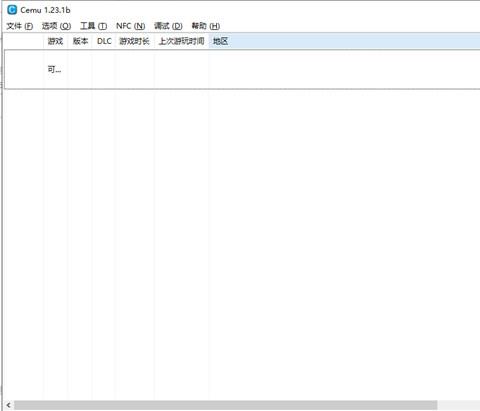Sort by the 游戏 column header
Viewport: 480px width, 411px height.
[x=56, y=41]
